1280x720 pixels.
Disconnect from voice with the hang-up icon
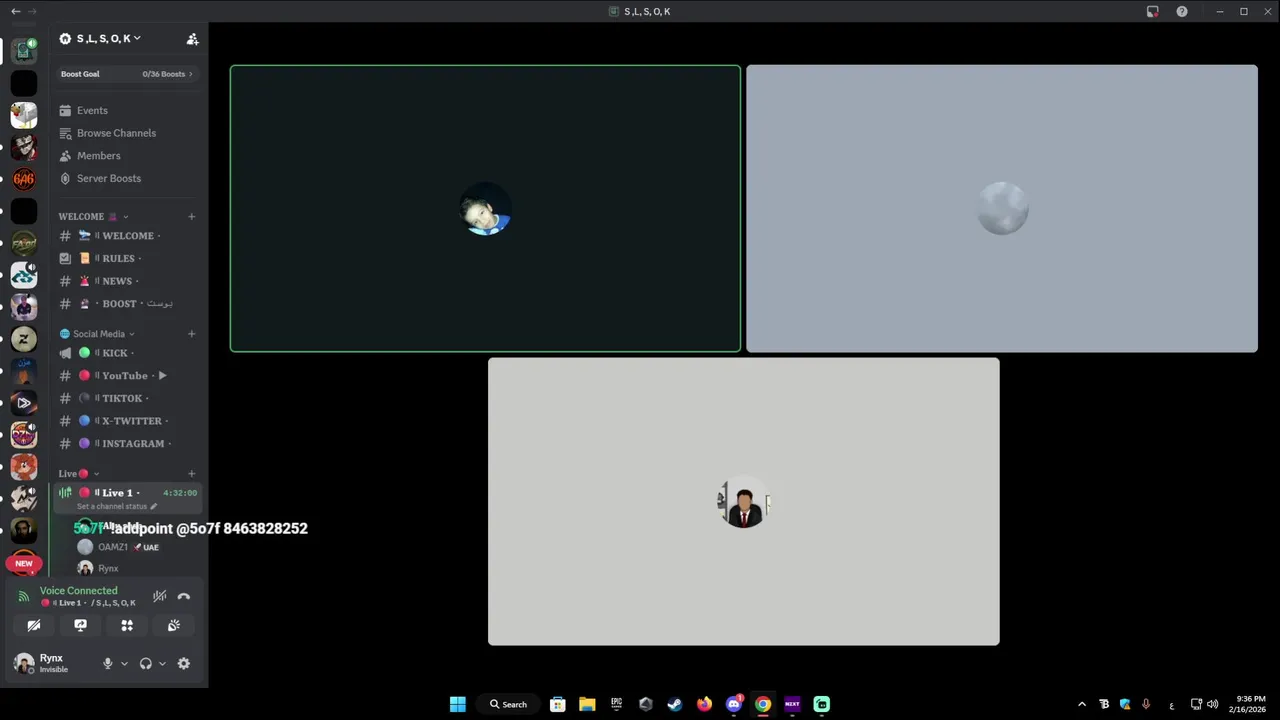coord(184,596)
